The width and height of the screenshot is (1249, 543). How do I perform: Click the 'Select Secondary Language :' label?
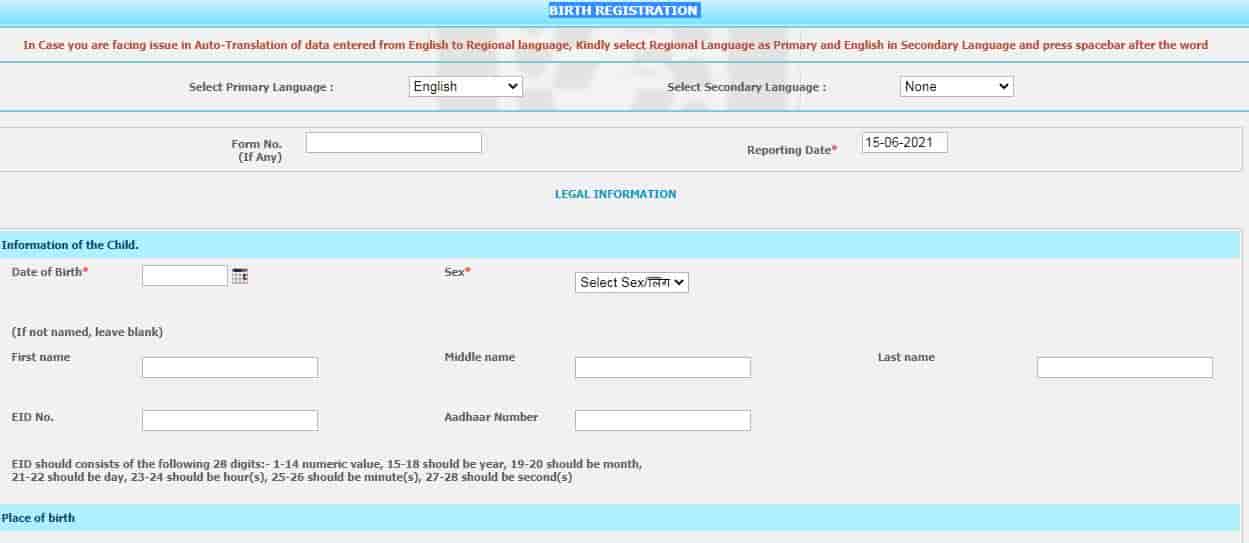[x=747, y=88]
